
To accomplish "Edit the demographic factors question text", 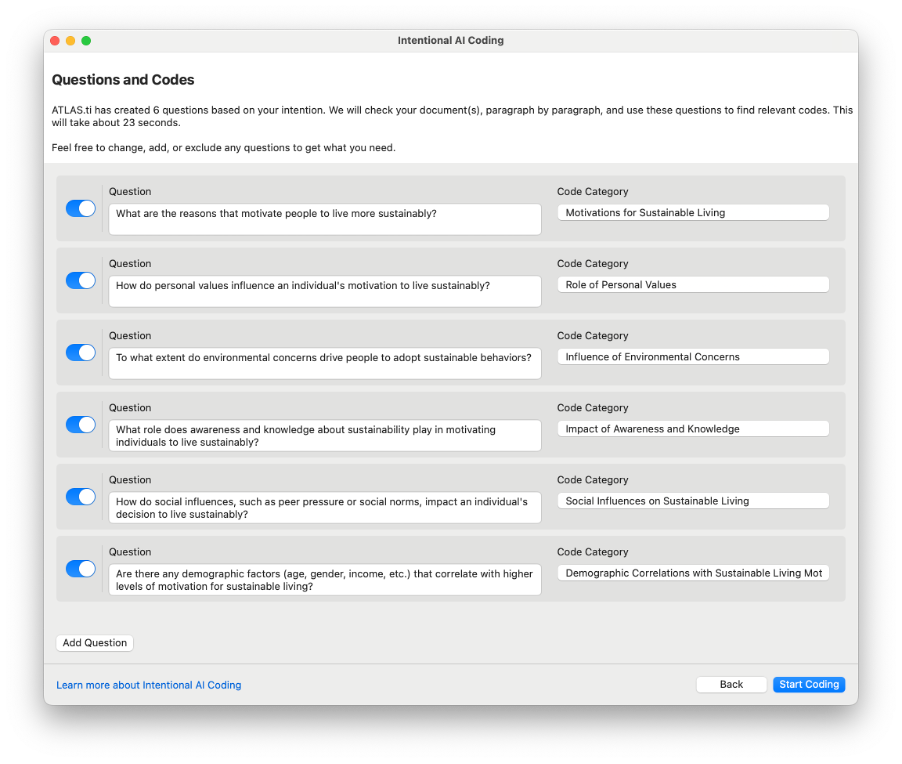I will pos(324,579).
